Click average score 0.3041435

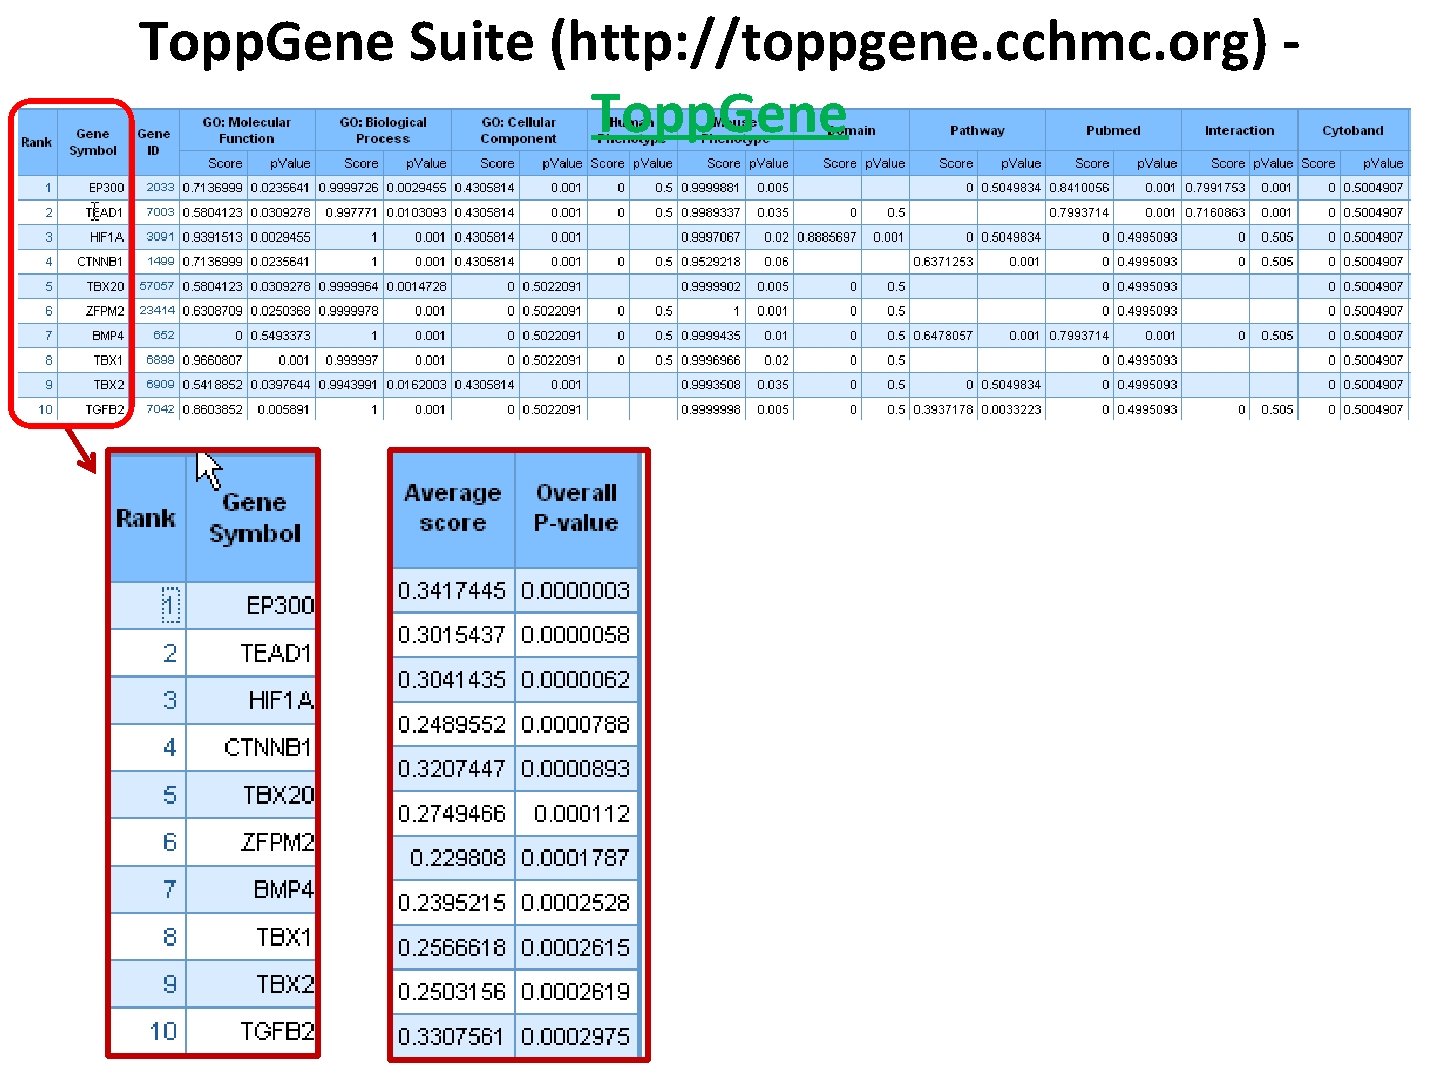(452, 680)
